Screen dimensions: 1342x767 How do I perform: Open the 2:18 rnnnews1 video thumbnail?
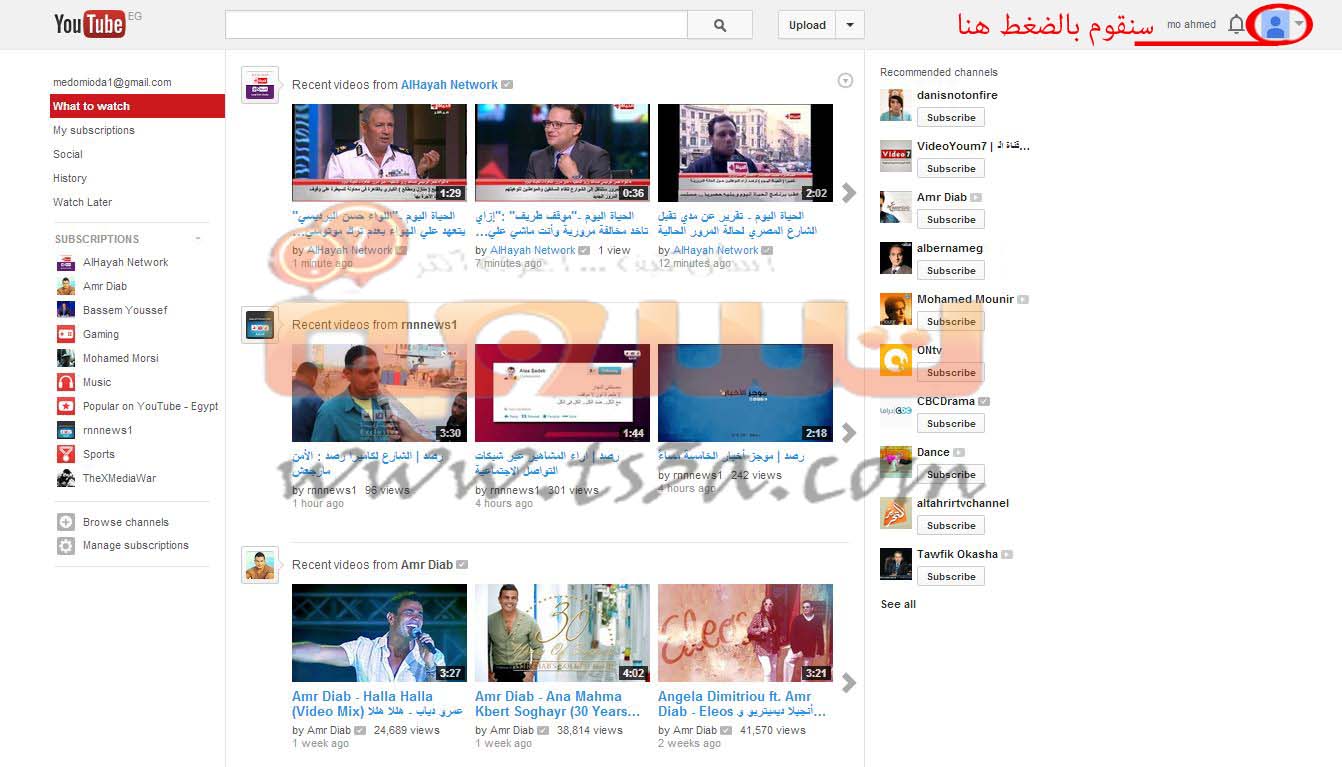(x=745, y=393)
